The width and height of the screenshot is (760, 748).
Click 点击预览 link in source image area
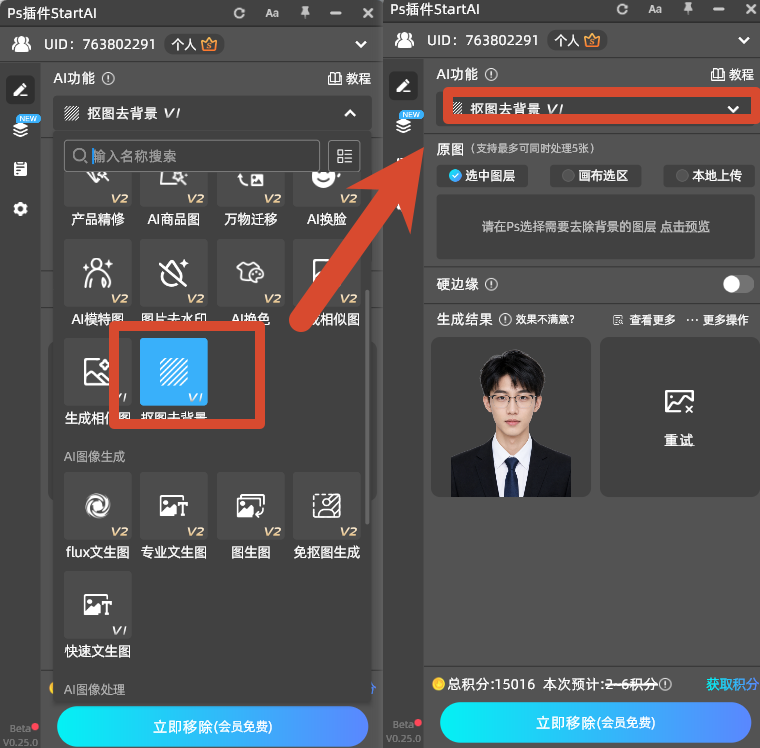click(685, 226)
